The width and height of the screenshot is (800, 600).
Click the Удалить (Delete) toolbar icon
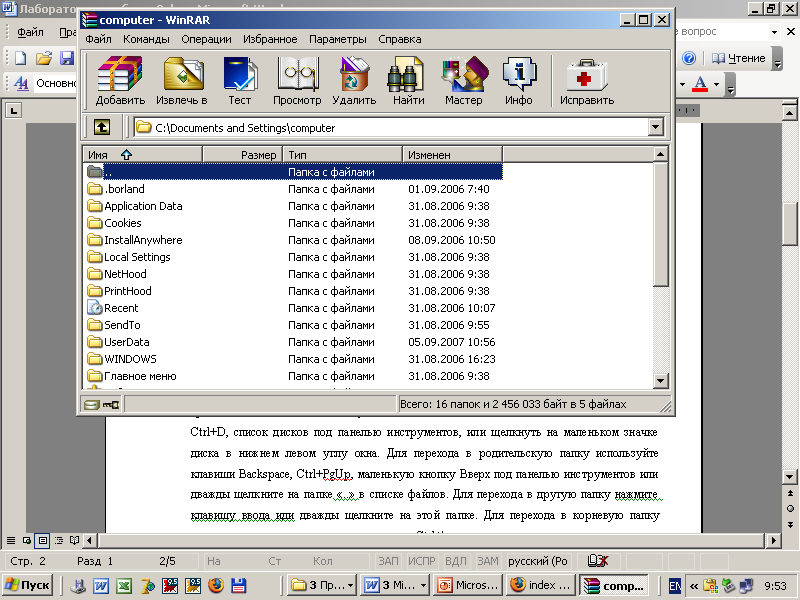click(354, 81)
